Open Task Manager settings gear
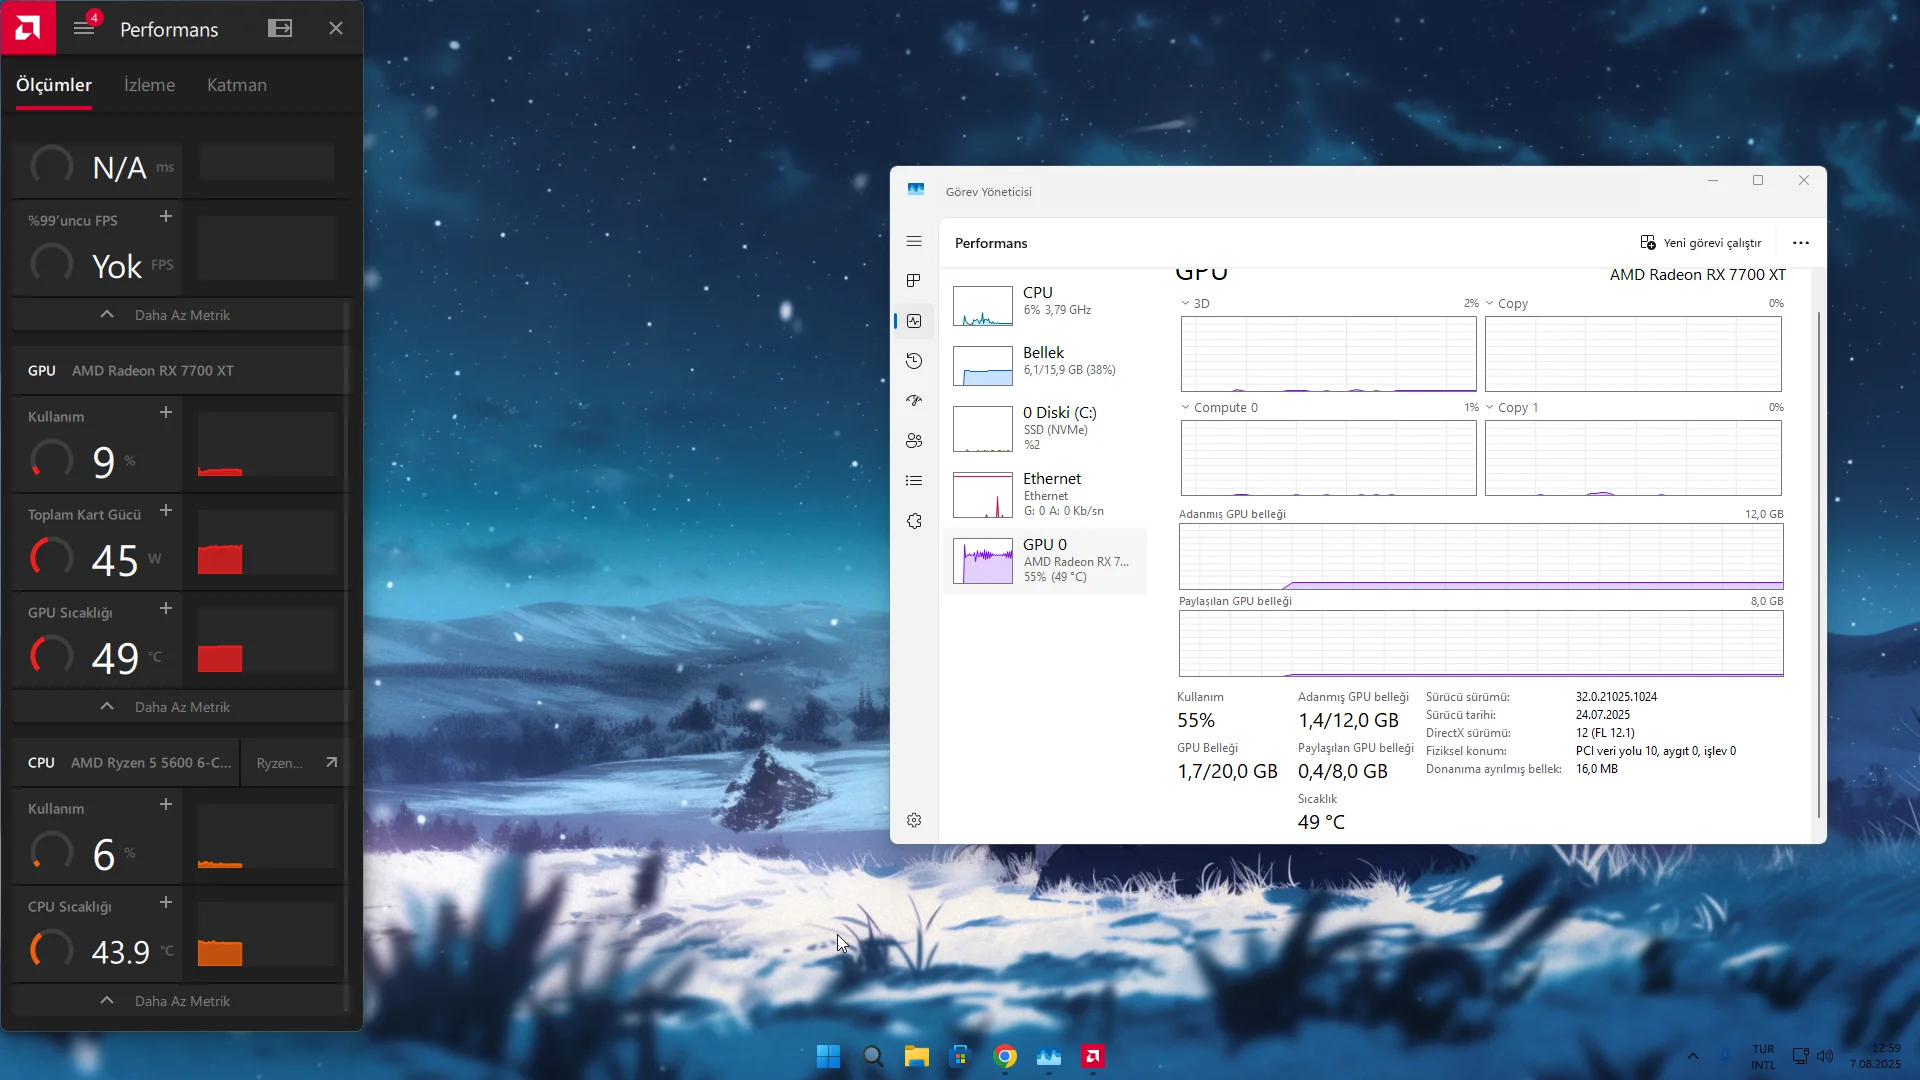Screen dimensions: 1920x1080 point(915,820)
